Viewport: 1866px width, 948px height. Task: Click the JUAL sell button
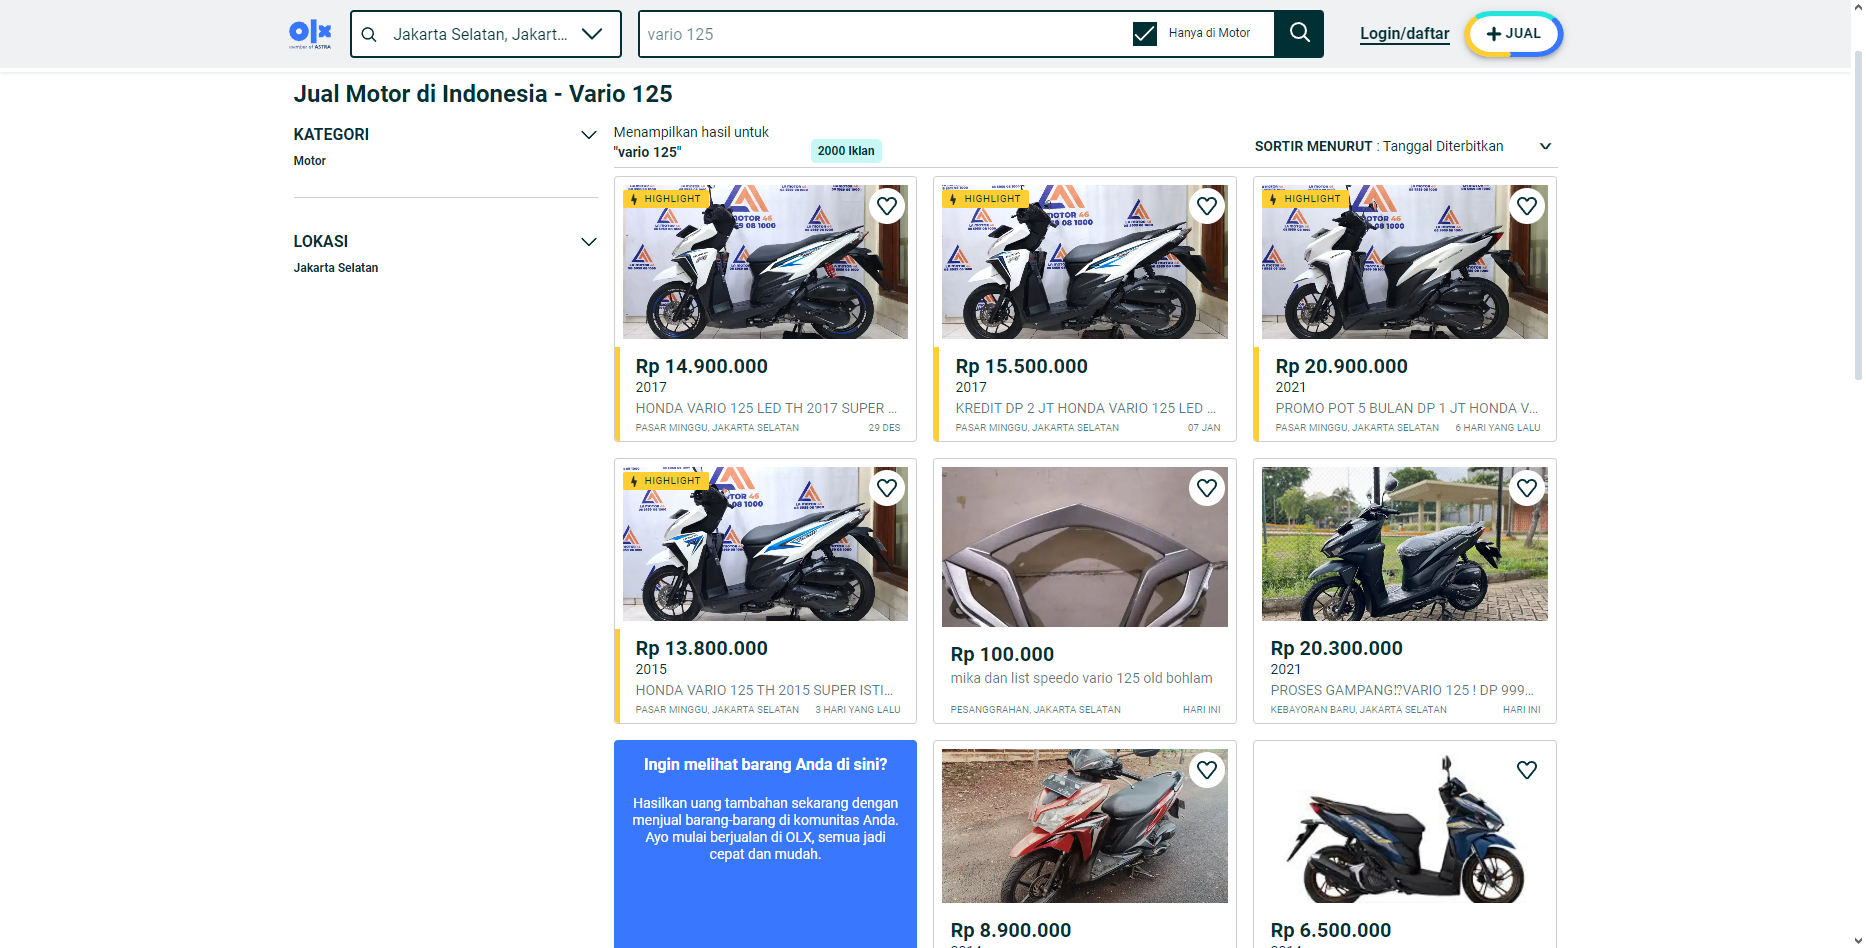tap(1513, 33)
